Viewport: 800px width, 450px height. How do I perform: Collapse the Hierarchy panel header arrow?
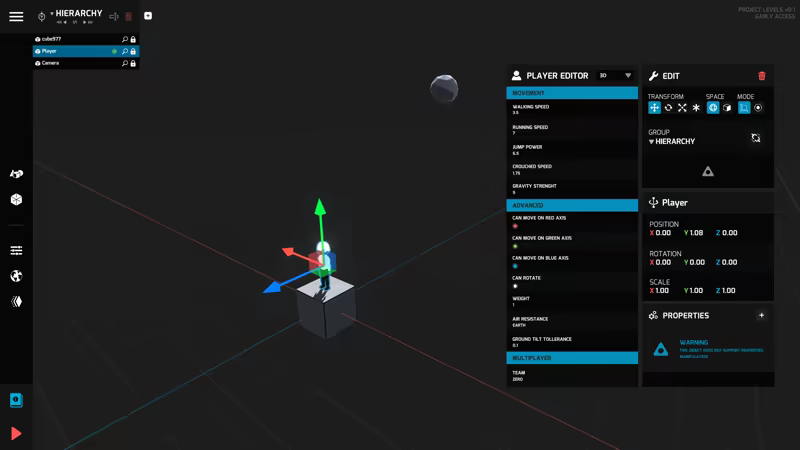point(51,14)
